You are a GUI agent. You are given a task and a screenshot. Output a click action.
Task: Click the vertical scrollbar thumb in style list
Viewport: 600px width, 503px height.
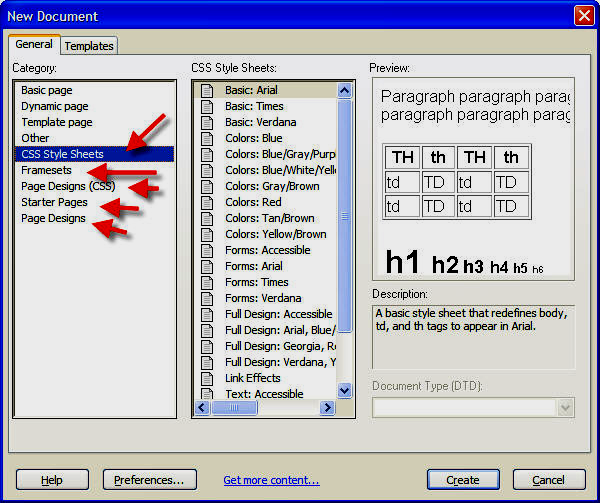pyautogui.click(x=344, y=216)
